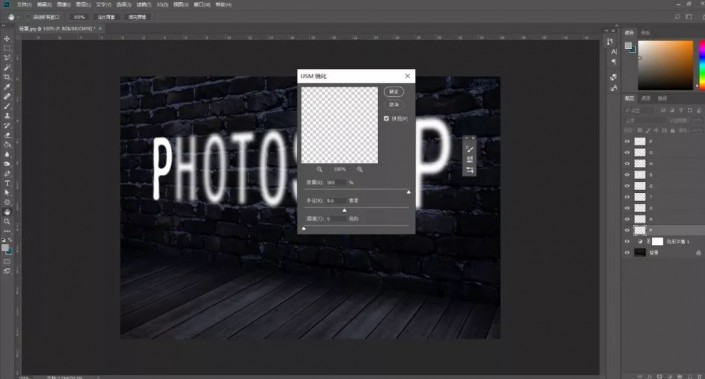Click the 100% button in options bar
This screenshot has width=705, height=379.
79,17
